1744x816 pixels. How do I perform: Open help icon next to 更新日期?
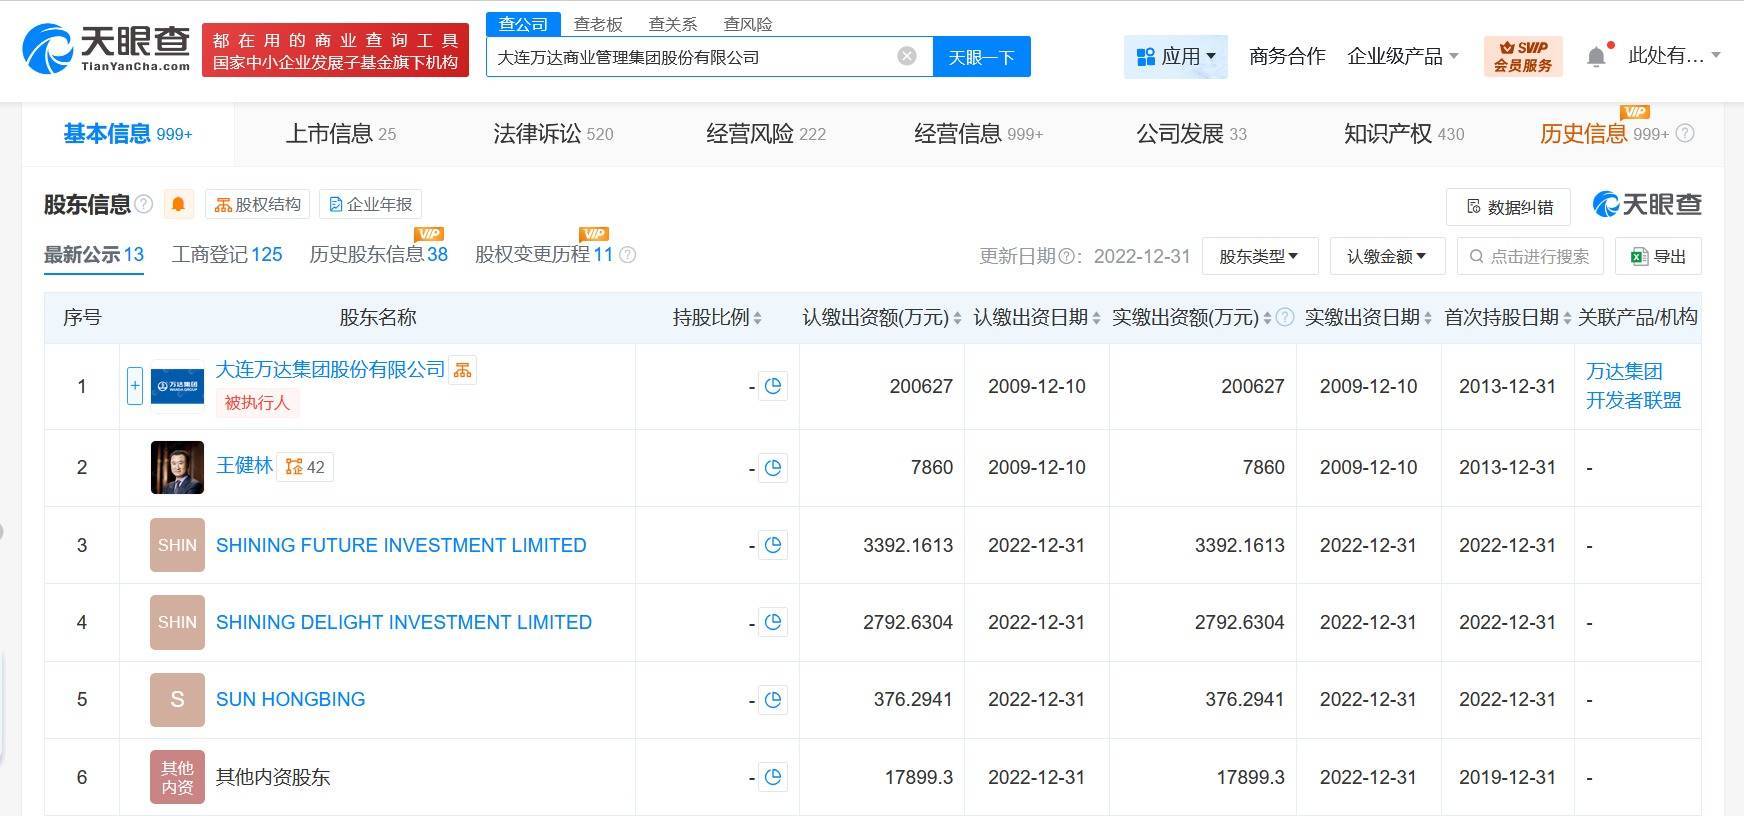click(1066, 256)
